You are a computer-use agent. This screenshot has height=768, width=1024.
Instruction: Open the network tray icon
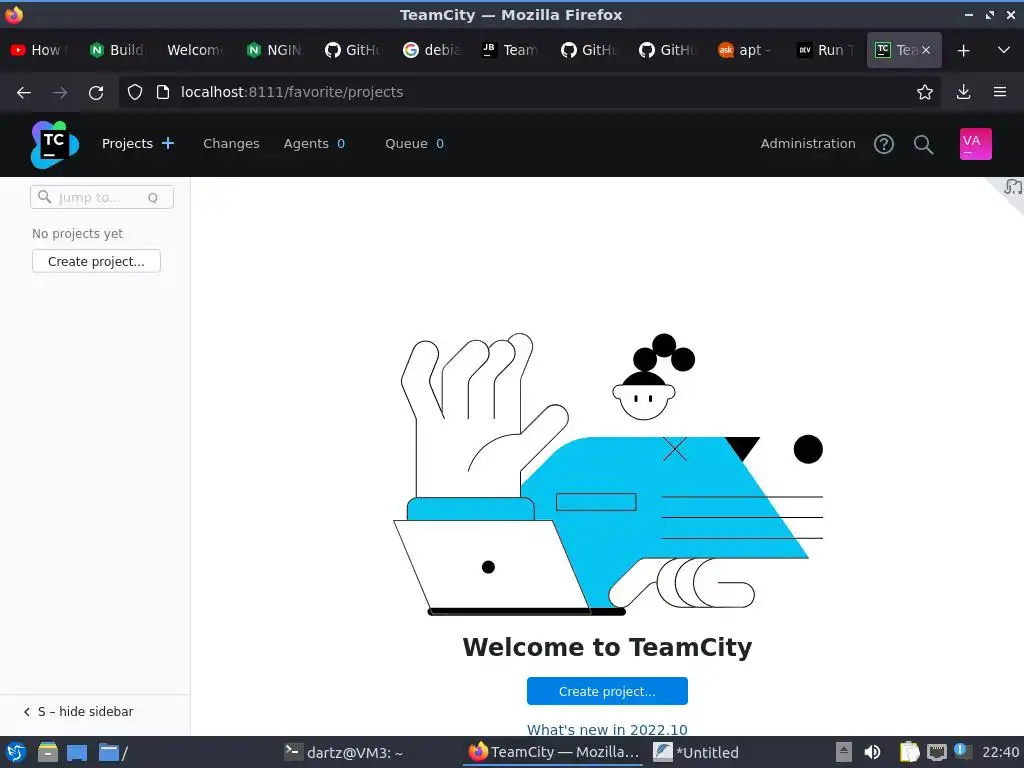(x=936, y=752)
